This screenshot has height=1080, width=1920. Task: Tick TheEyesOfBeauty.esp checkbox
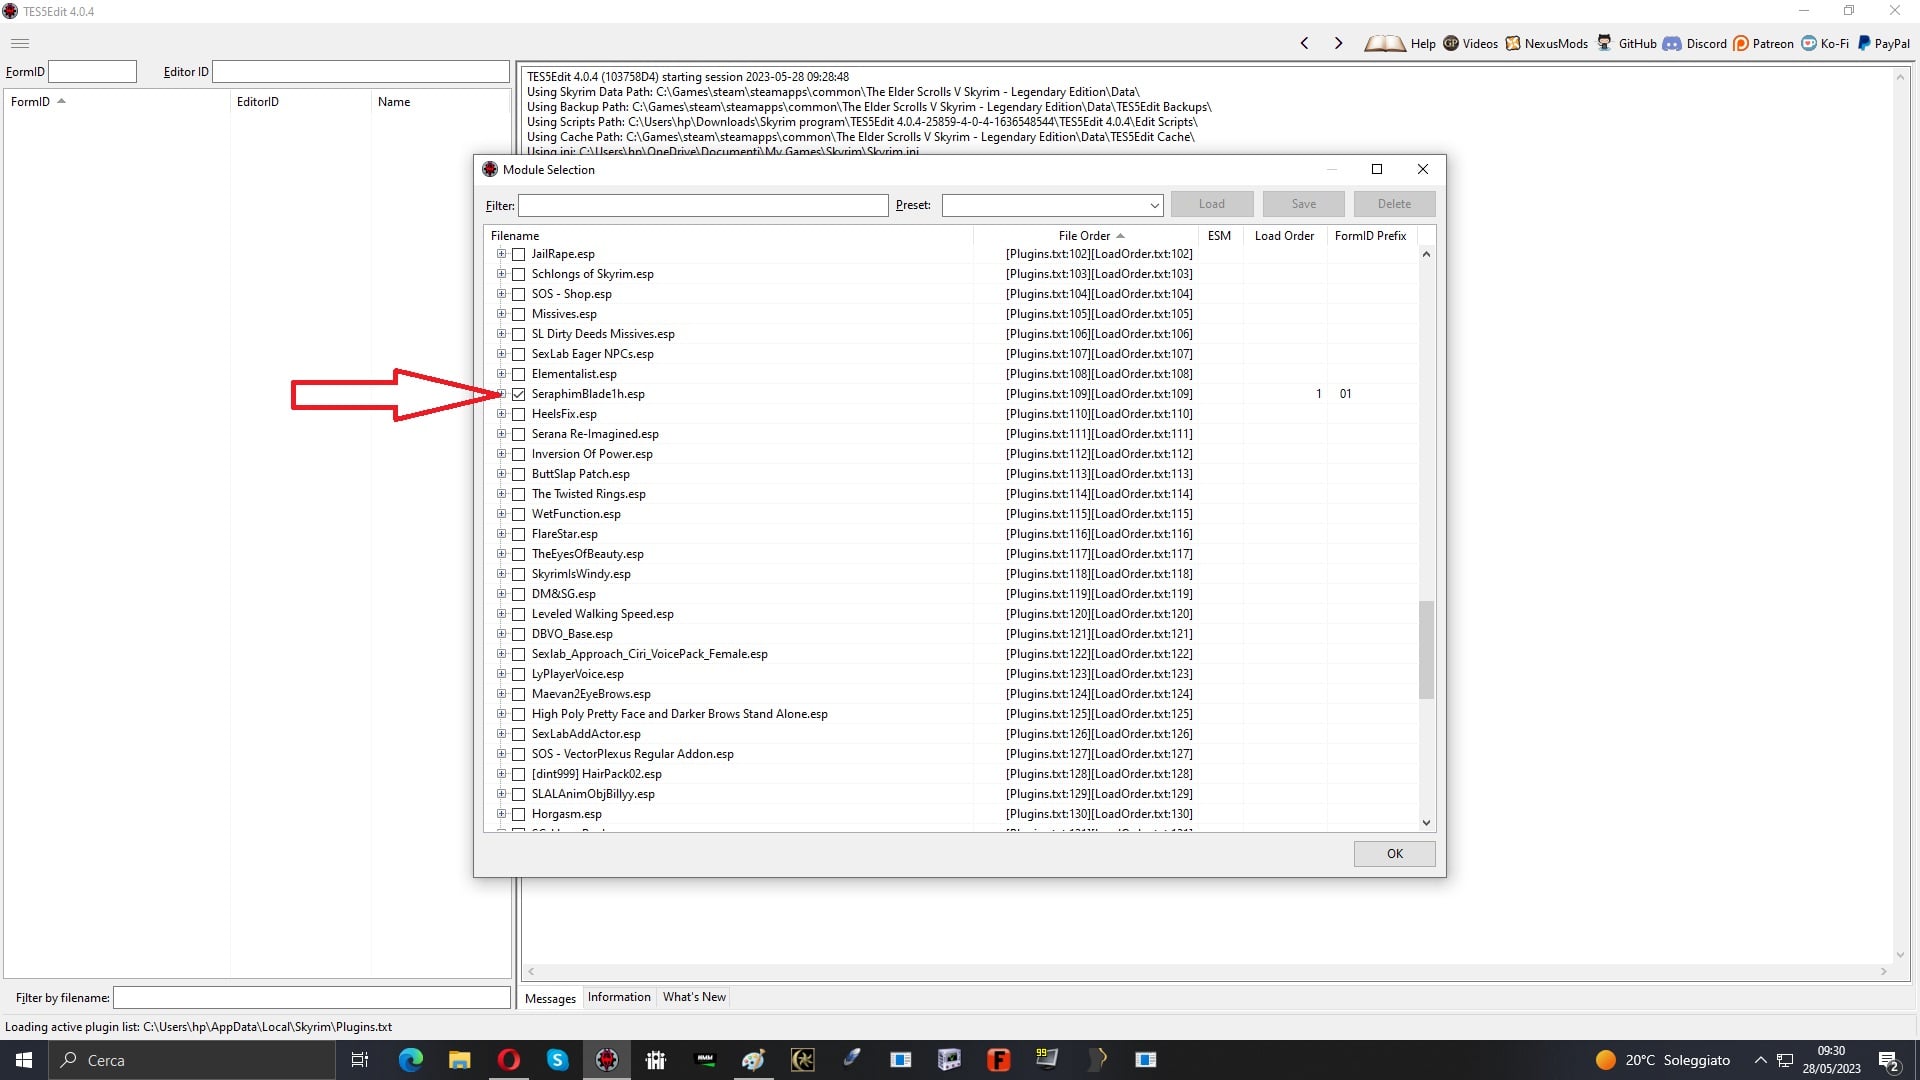(518, 554)
